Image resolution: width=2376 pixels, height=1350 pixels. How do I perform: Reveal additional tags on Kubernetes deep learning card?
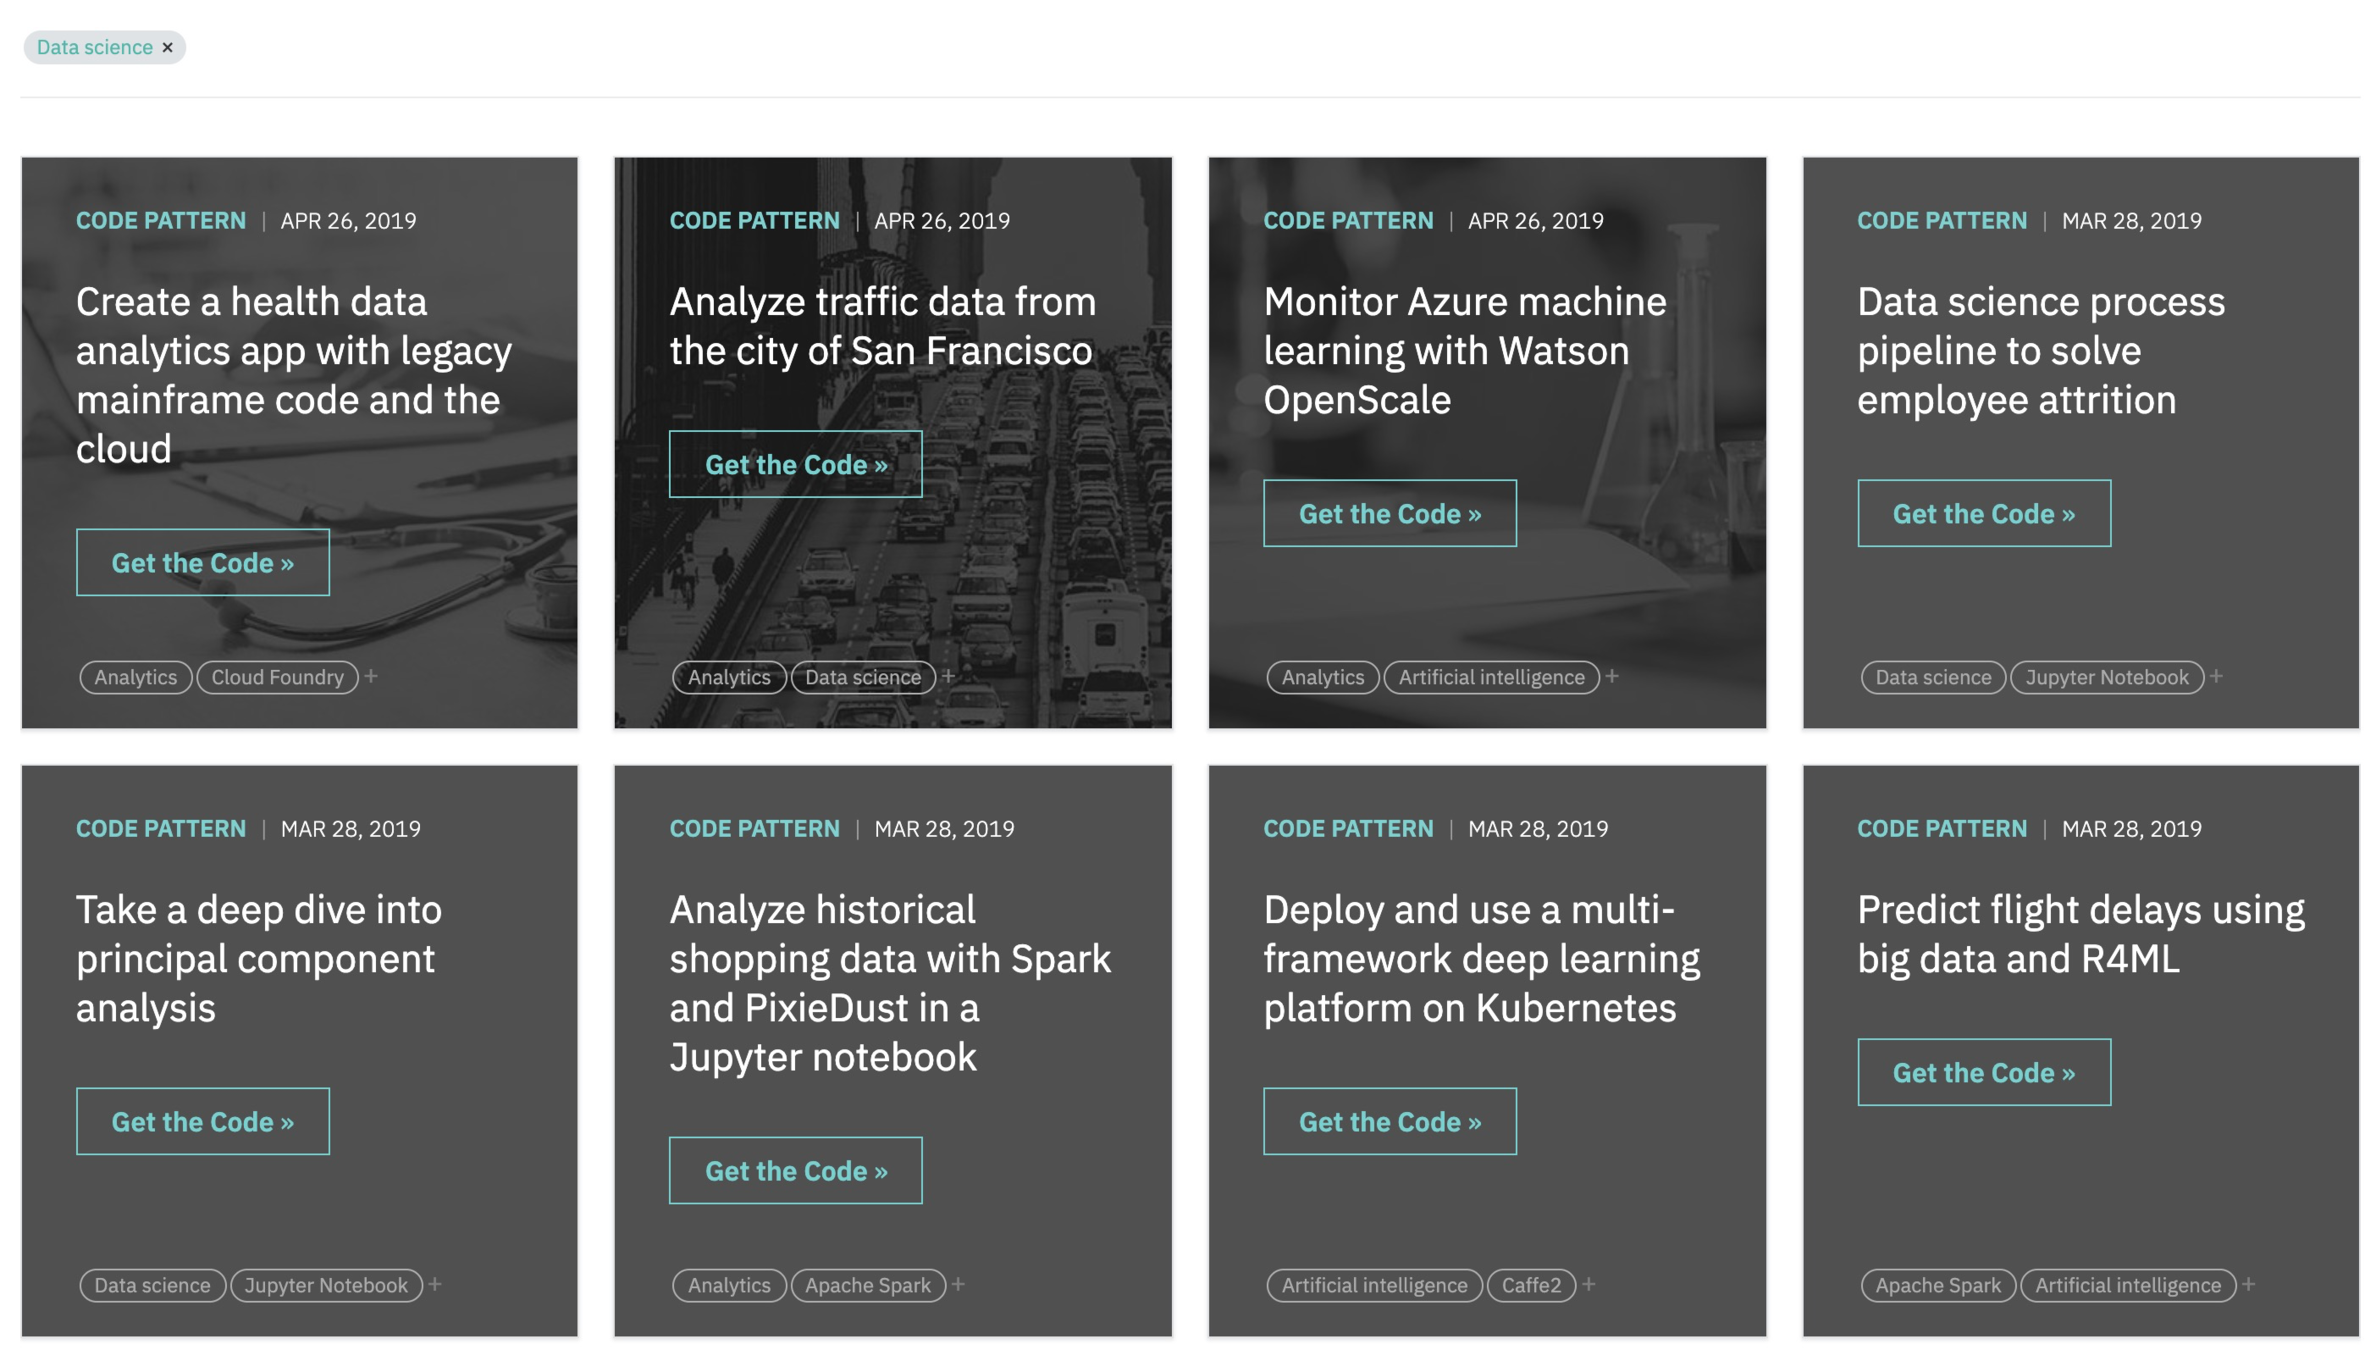pyautogui.click(x=1588, y=1284)
